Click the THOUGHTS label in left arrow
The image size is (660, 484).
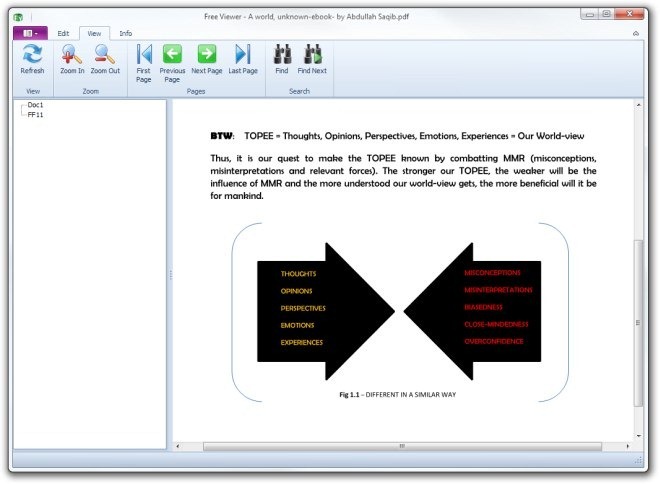tap(298, 274)
